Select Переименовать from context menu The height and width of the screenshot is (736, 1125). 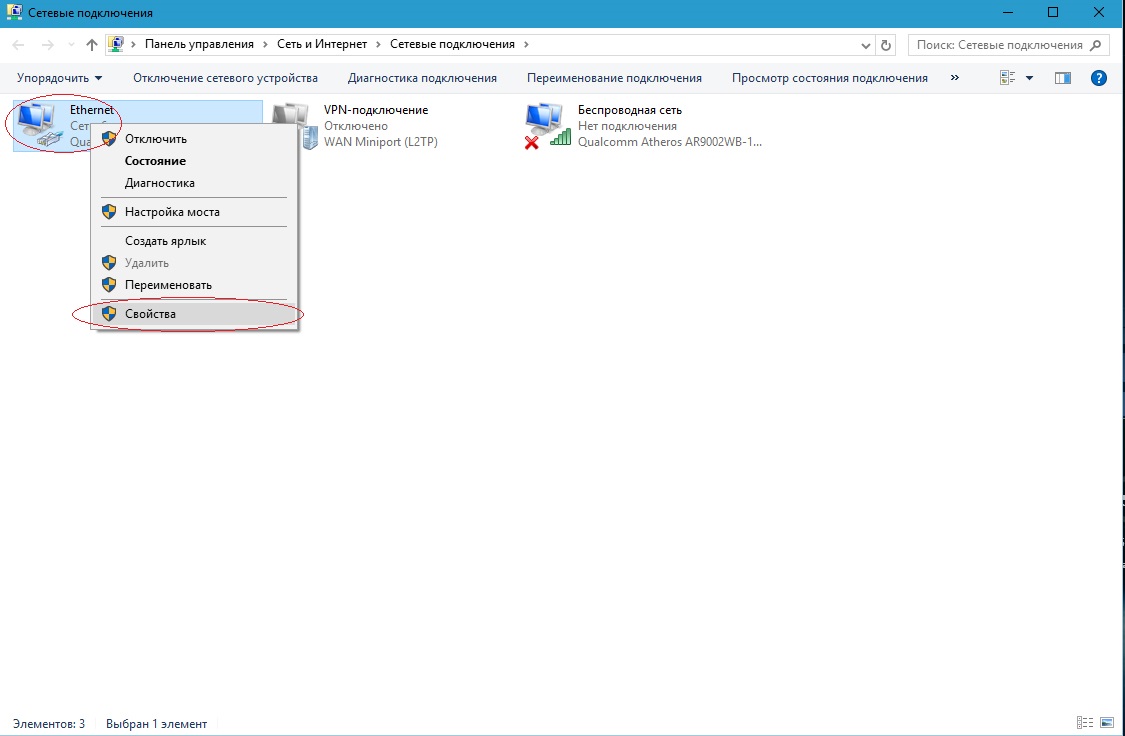click(x=168, y=285)
